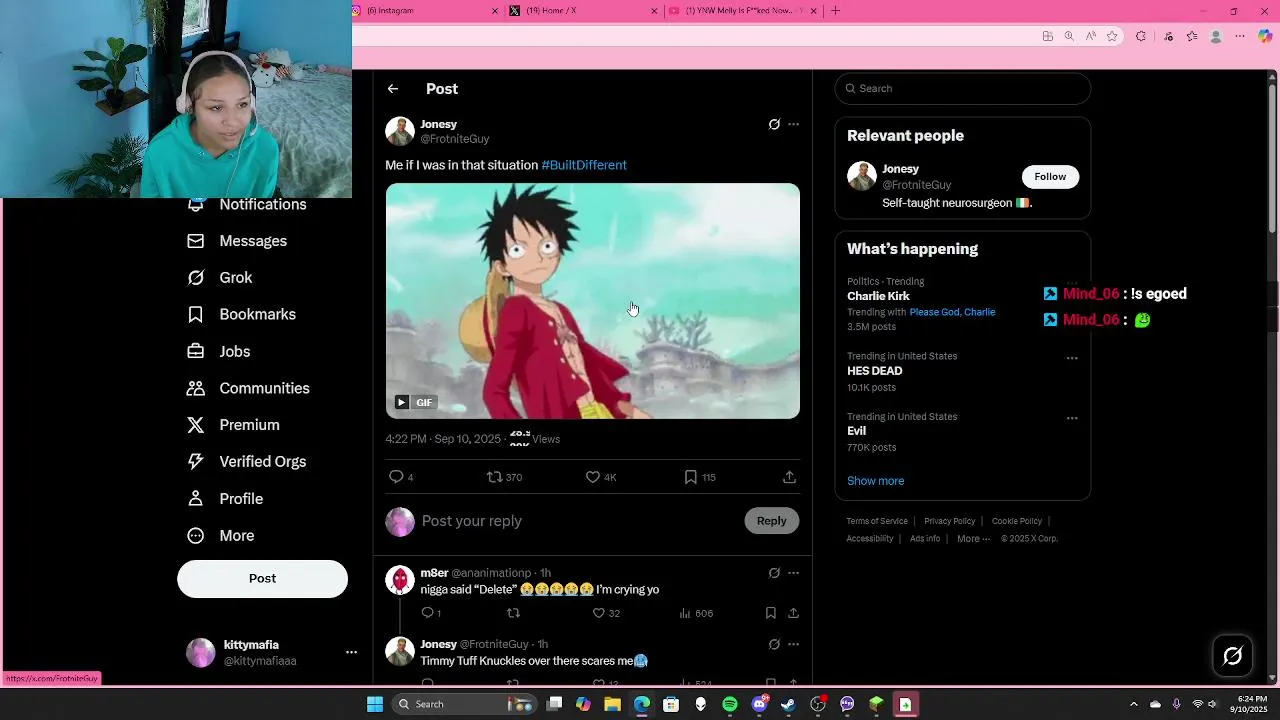Open the Grok floating button

[1233, 656]
